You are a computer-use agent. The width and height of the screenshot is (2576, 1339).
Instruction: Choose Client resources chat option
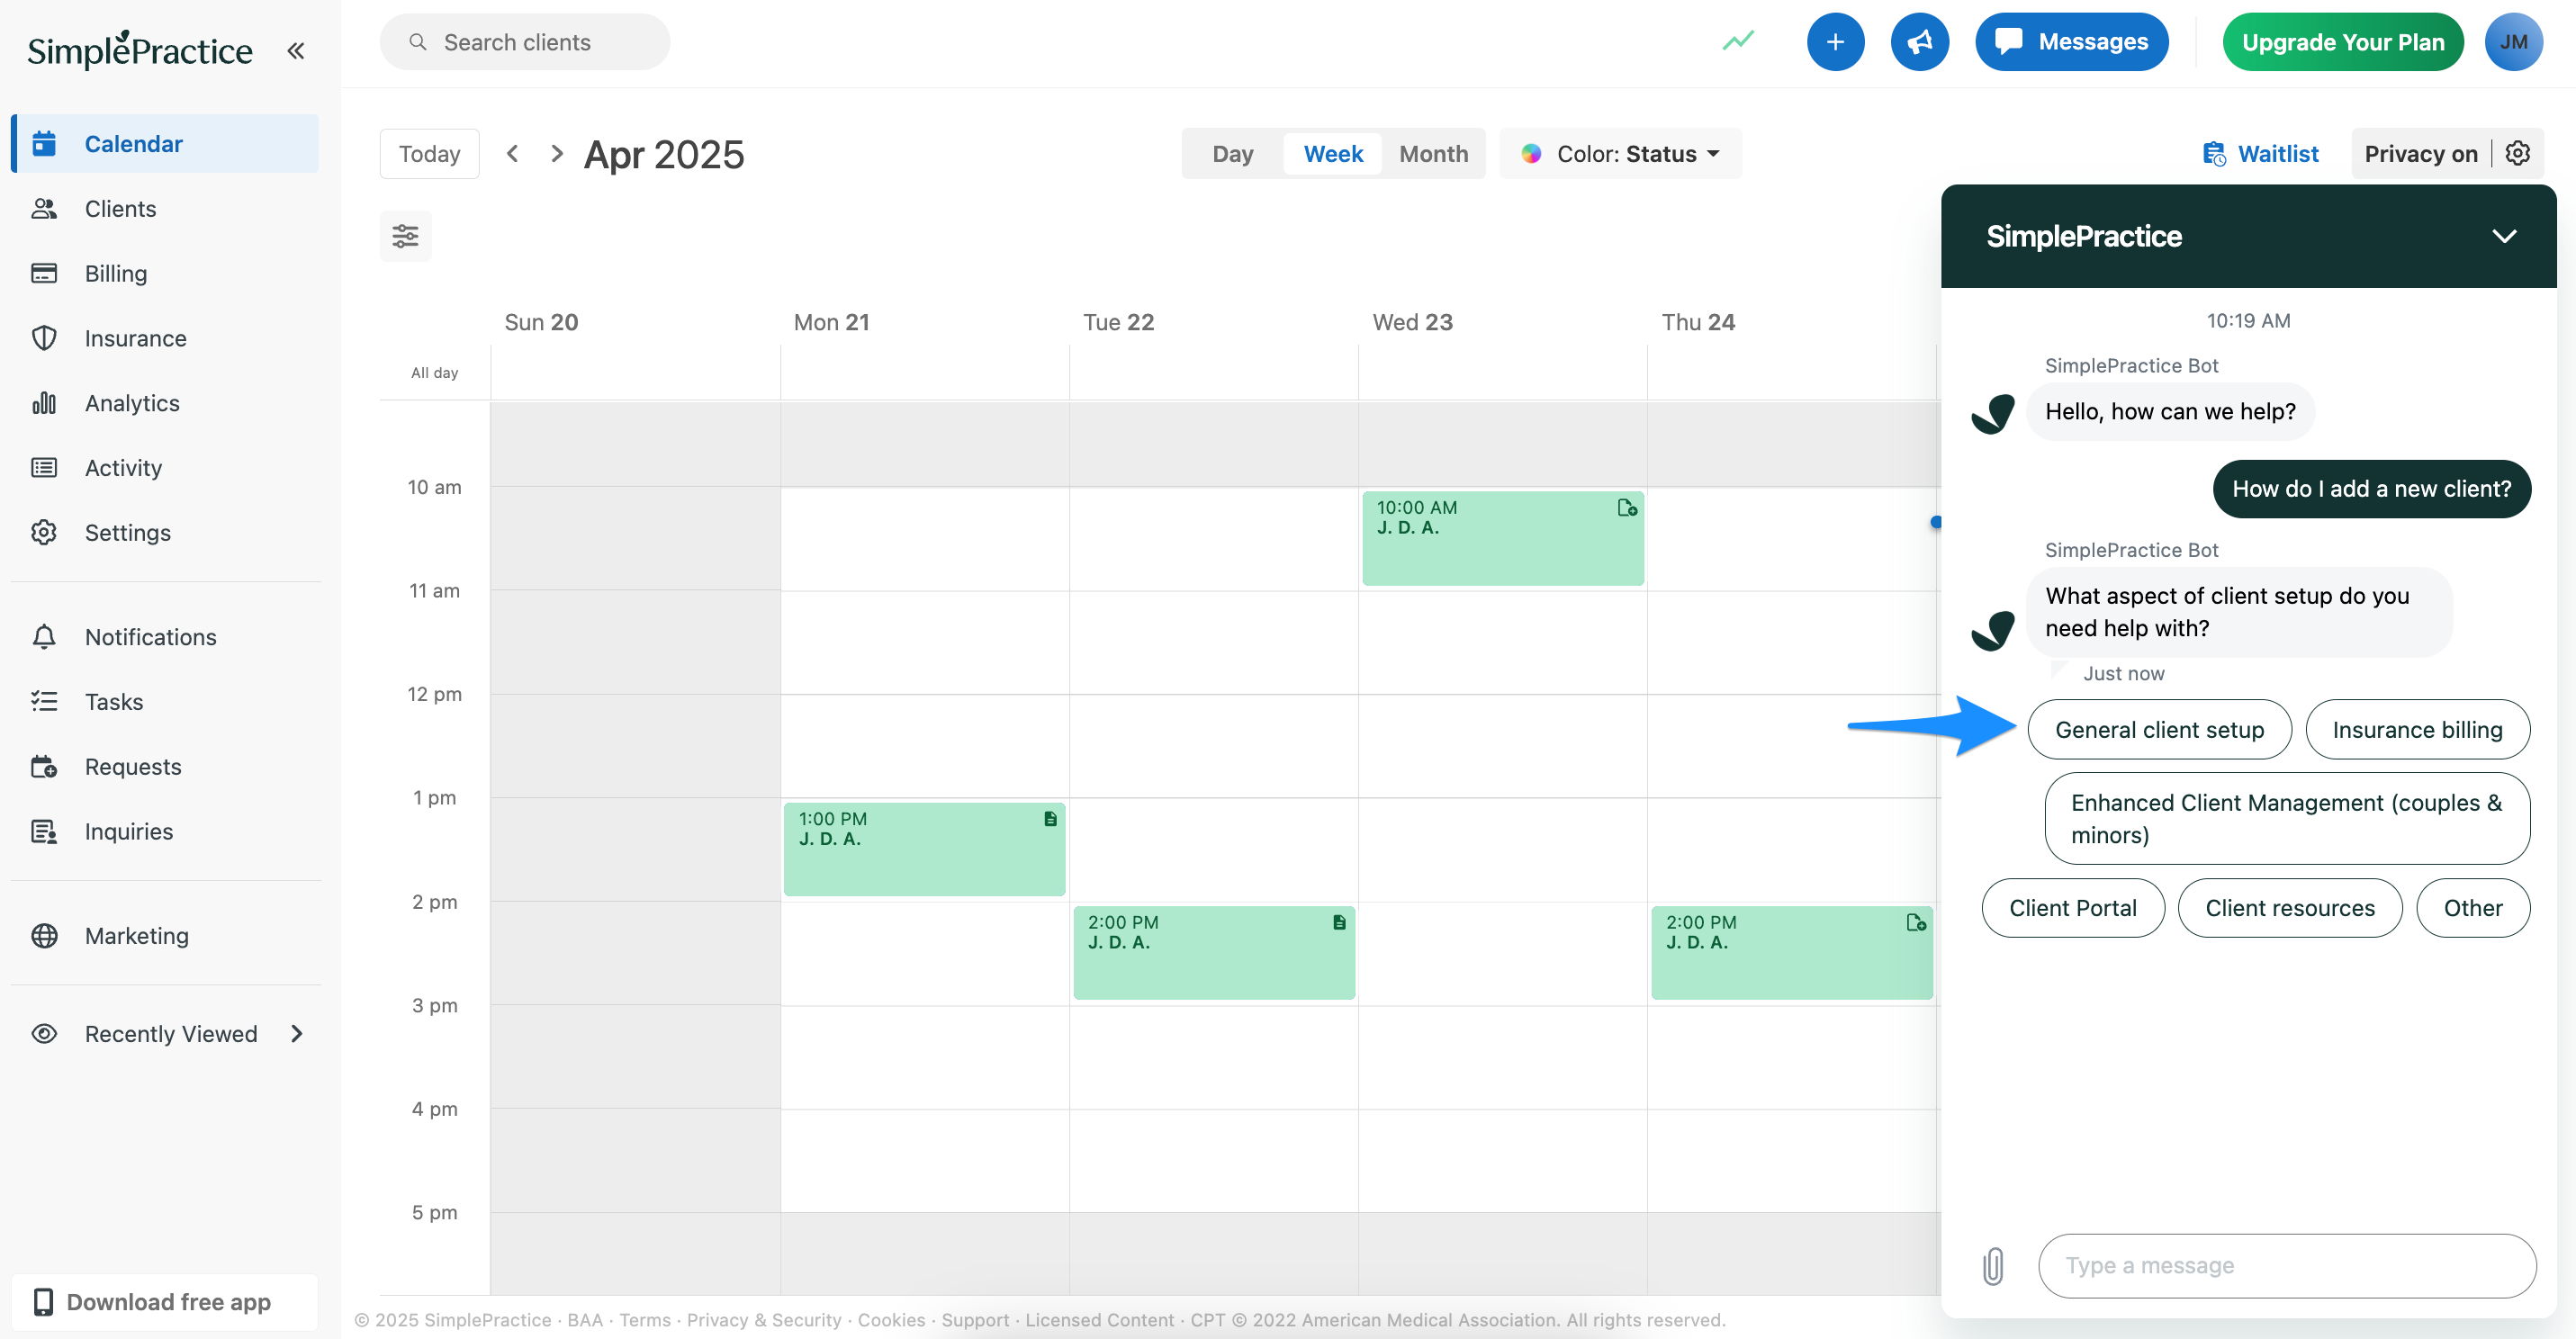2289,907
